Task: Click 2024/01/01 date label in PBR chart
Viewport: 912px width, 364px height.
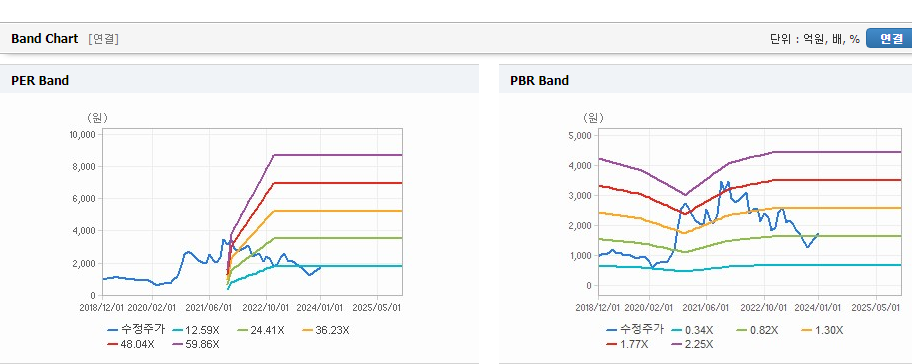Action: (818, 307)
